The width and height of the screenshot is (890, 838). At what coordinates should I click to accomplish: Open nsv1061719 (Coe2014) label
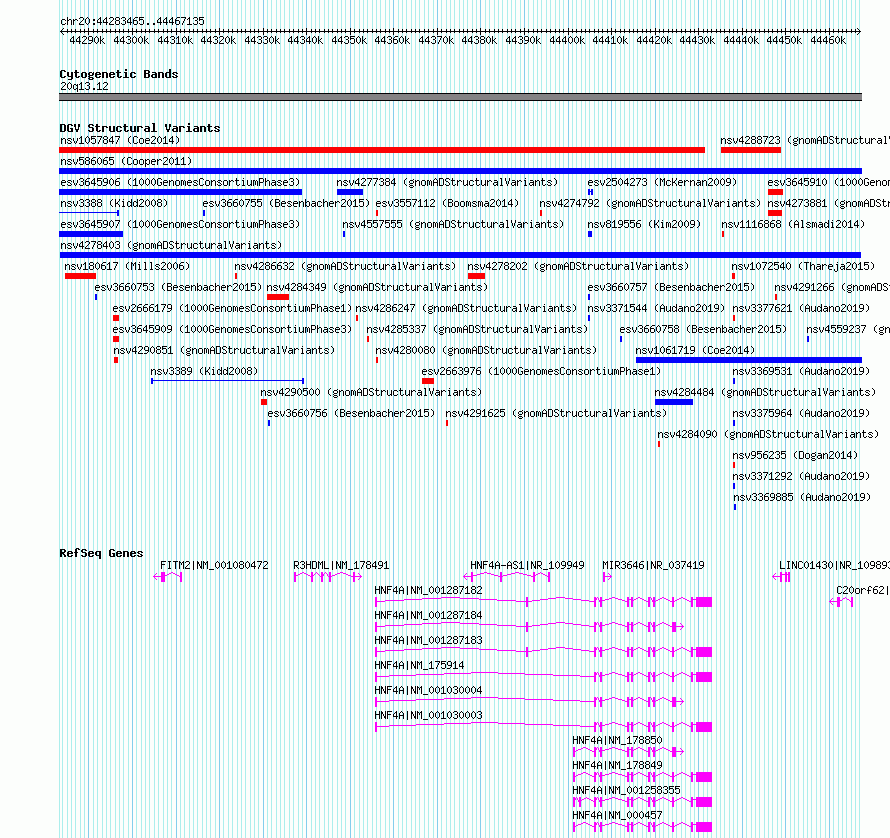[x=695, y=350]
